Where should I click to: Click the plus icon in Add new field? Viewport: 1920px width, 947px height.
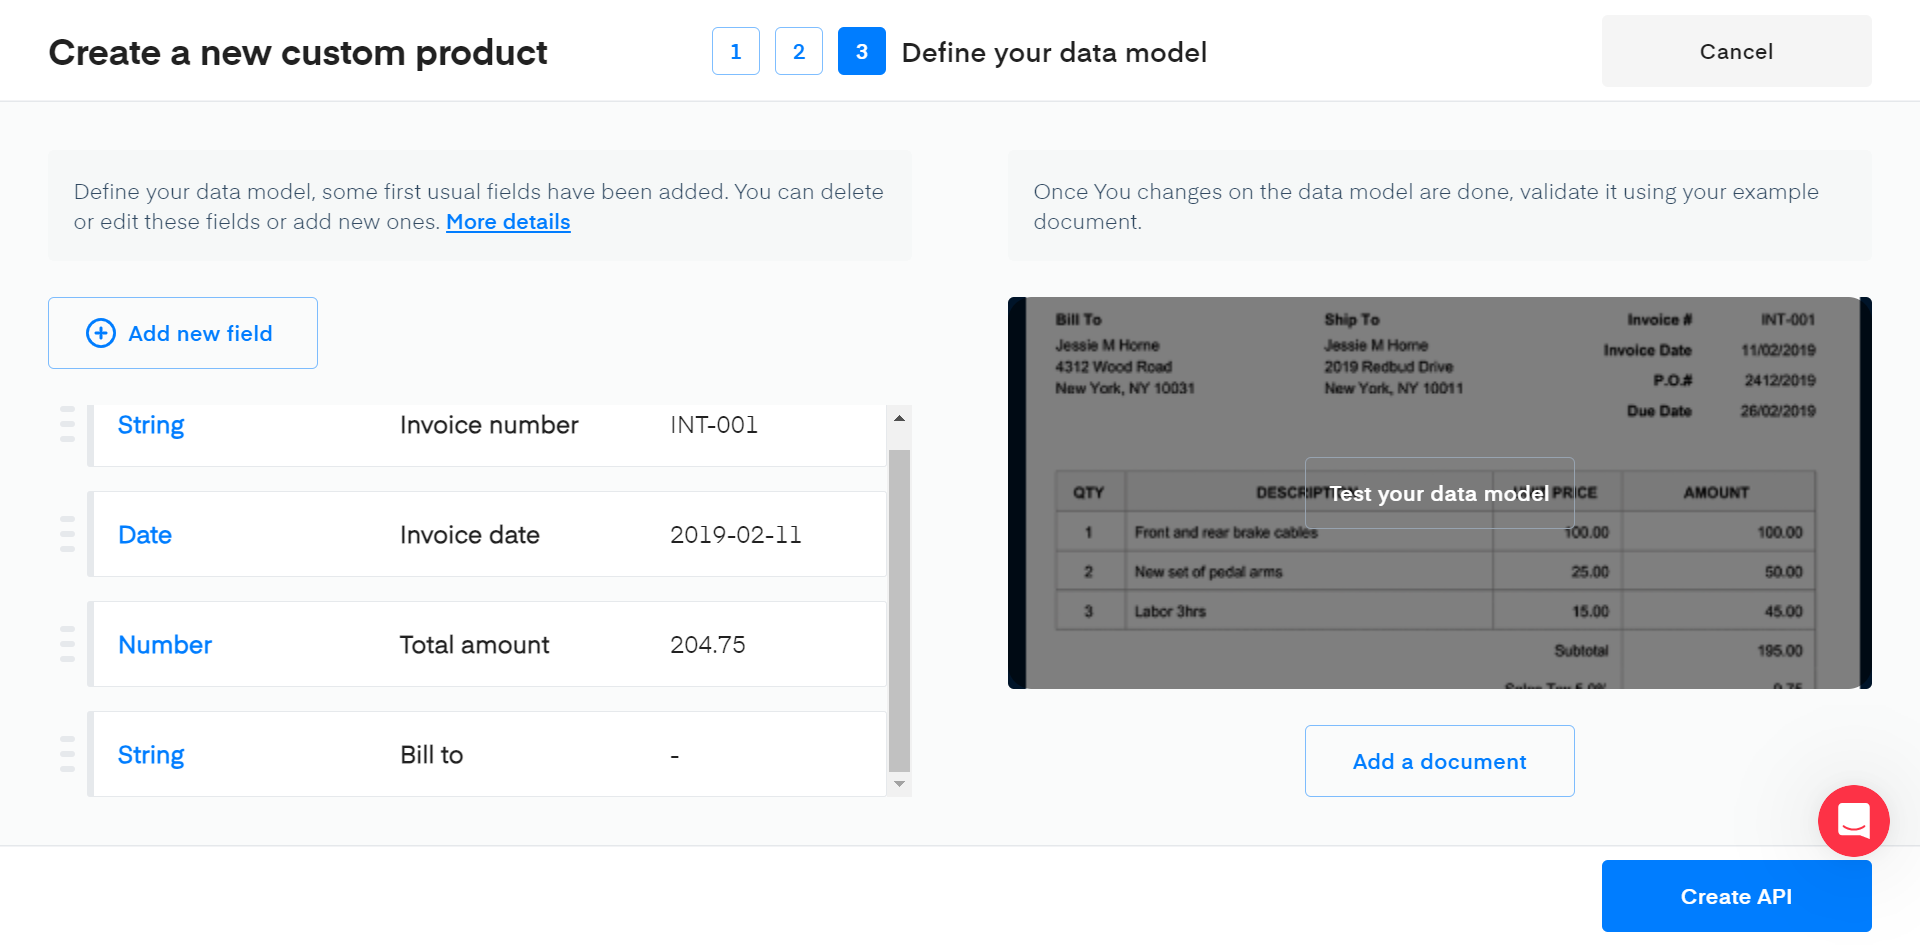(101, 333)
